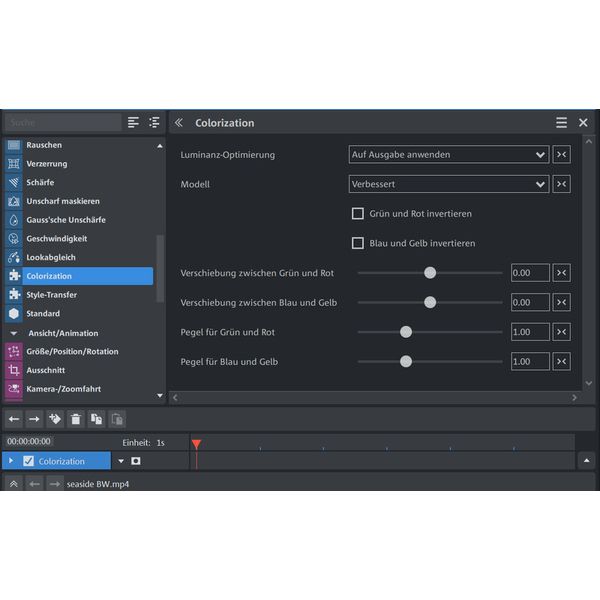Open Colorization track dropdown arrow
Viewport: 600px width, 600px height.
(121, 461)
